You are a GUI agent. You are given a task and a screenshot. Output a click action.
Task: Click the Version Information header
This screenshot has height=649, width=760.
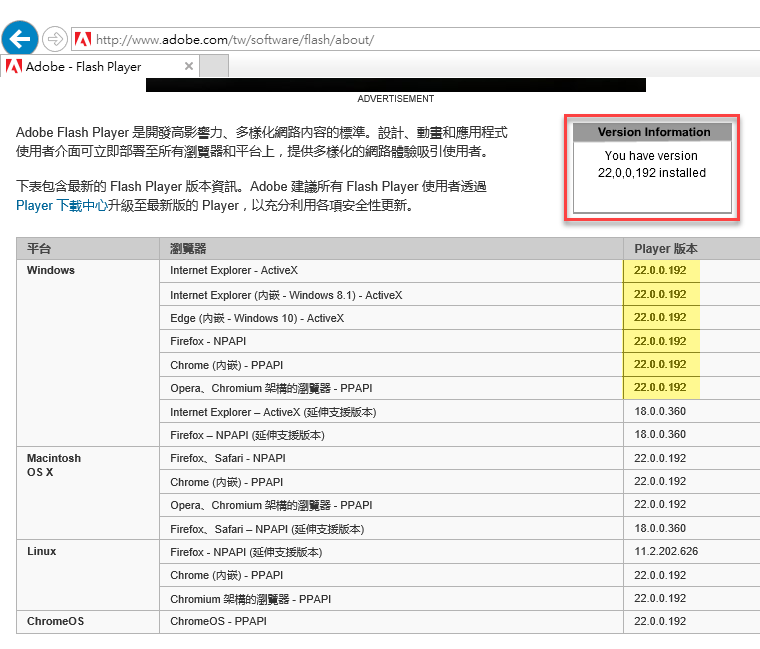pos(652,132)
